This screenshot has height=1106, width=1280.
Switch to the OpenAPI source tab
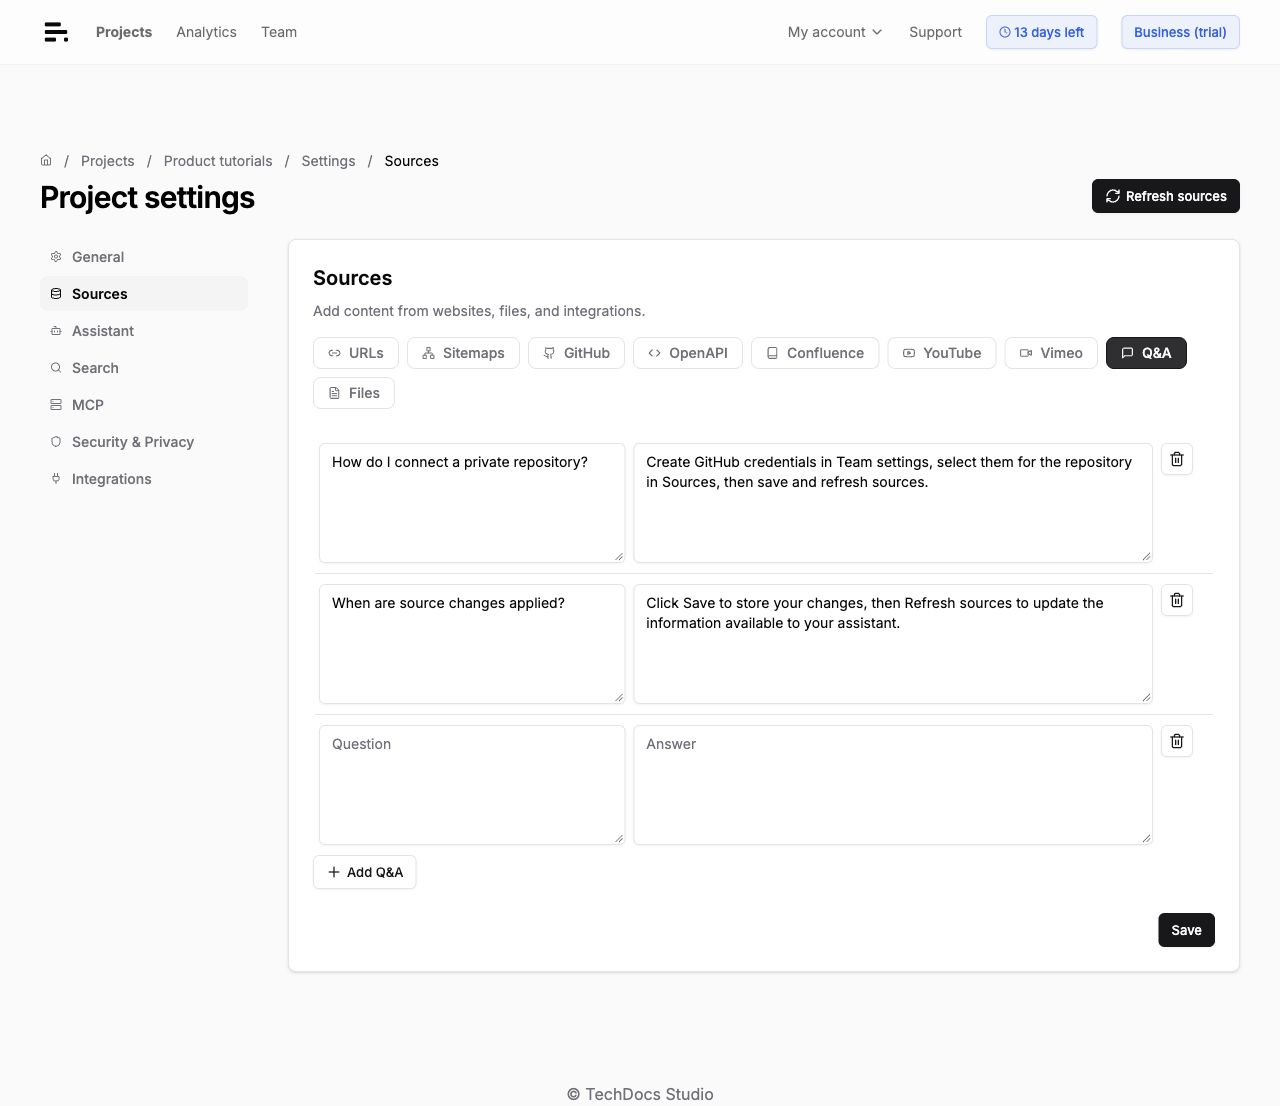[688, 353]
